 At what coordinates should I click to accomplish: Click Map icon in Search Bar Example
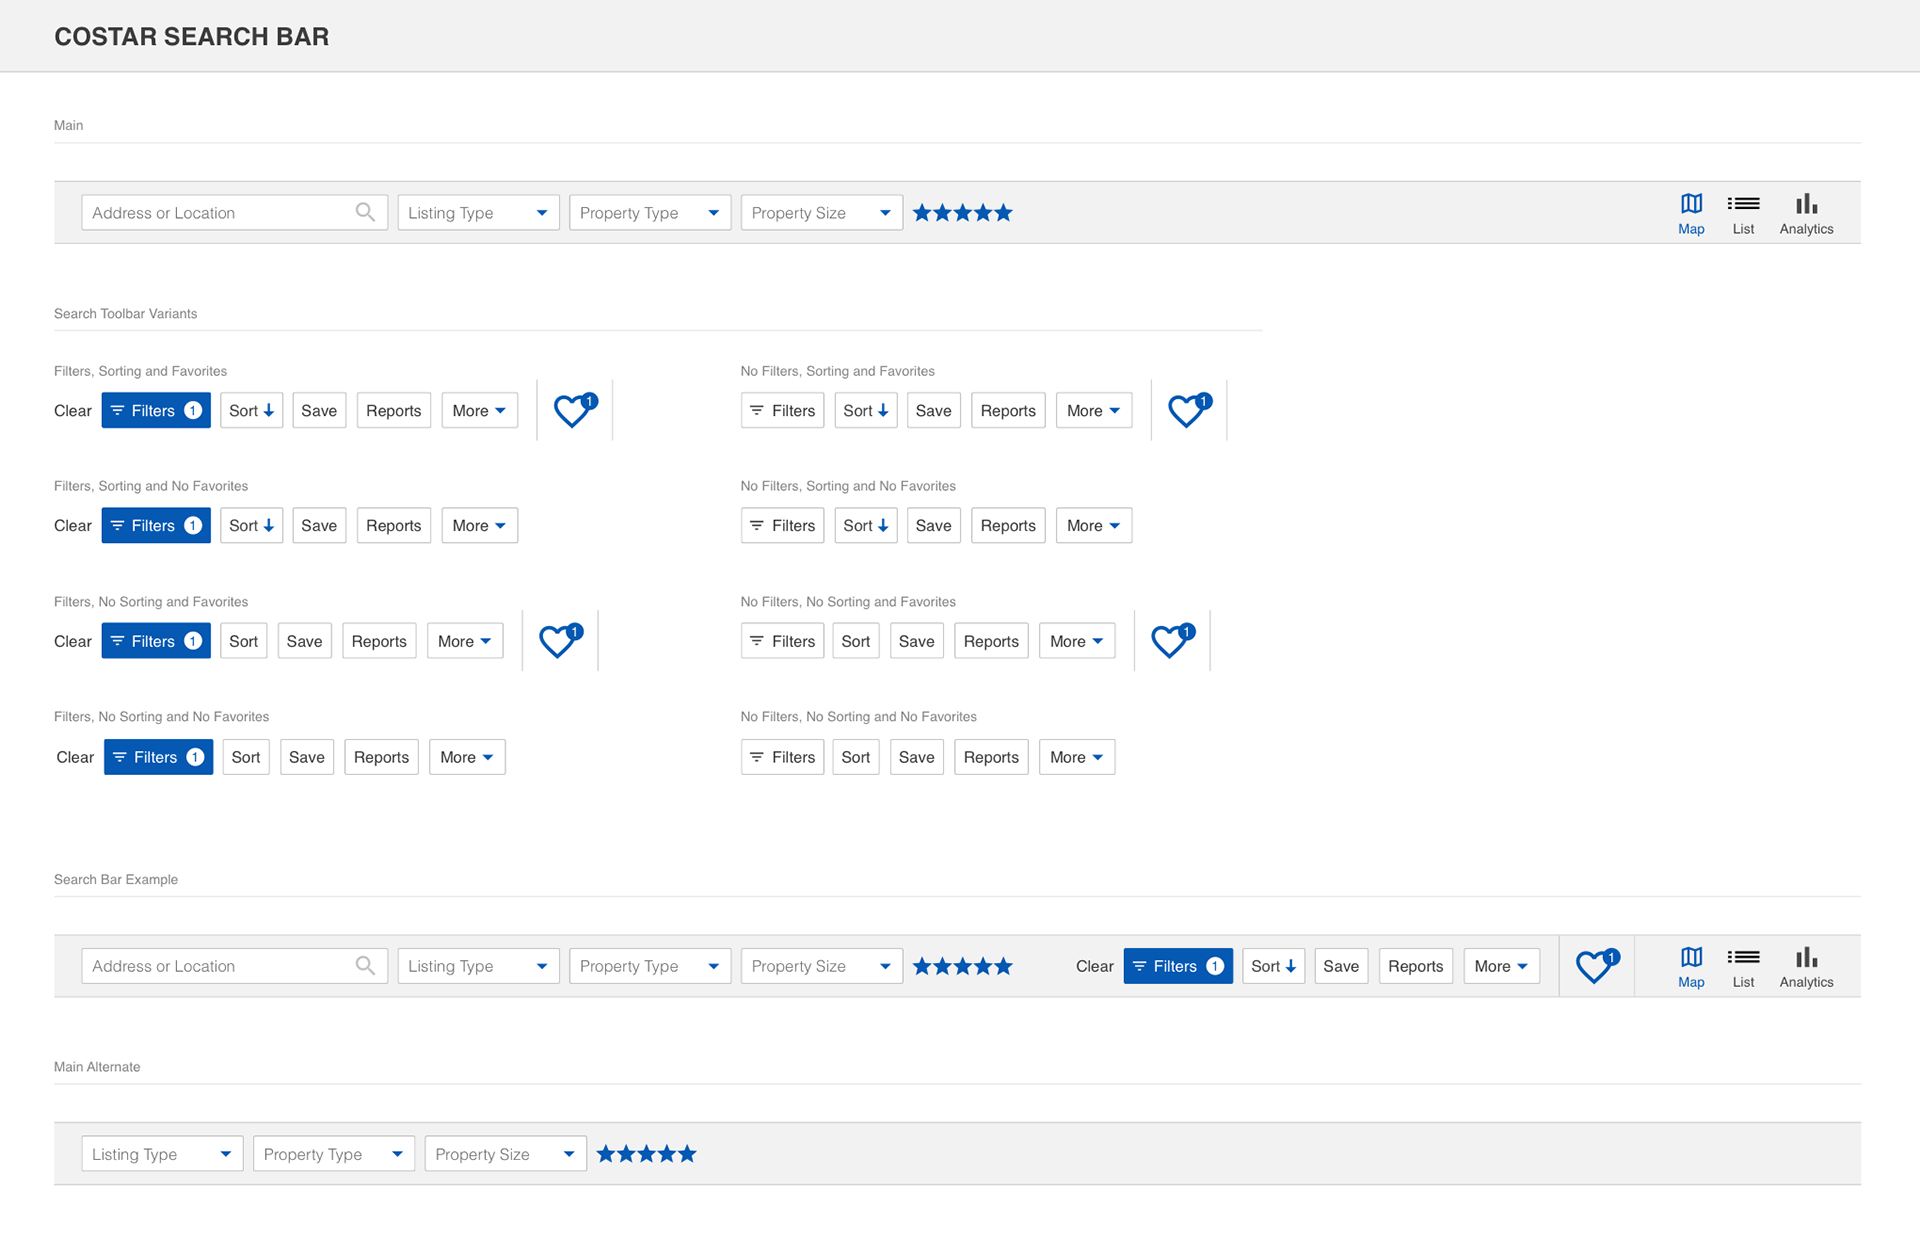(1691, 967)
